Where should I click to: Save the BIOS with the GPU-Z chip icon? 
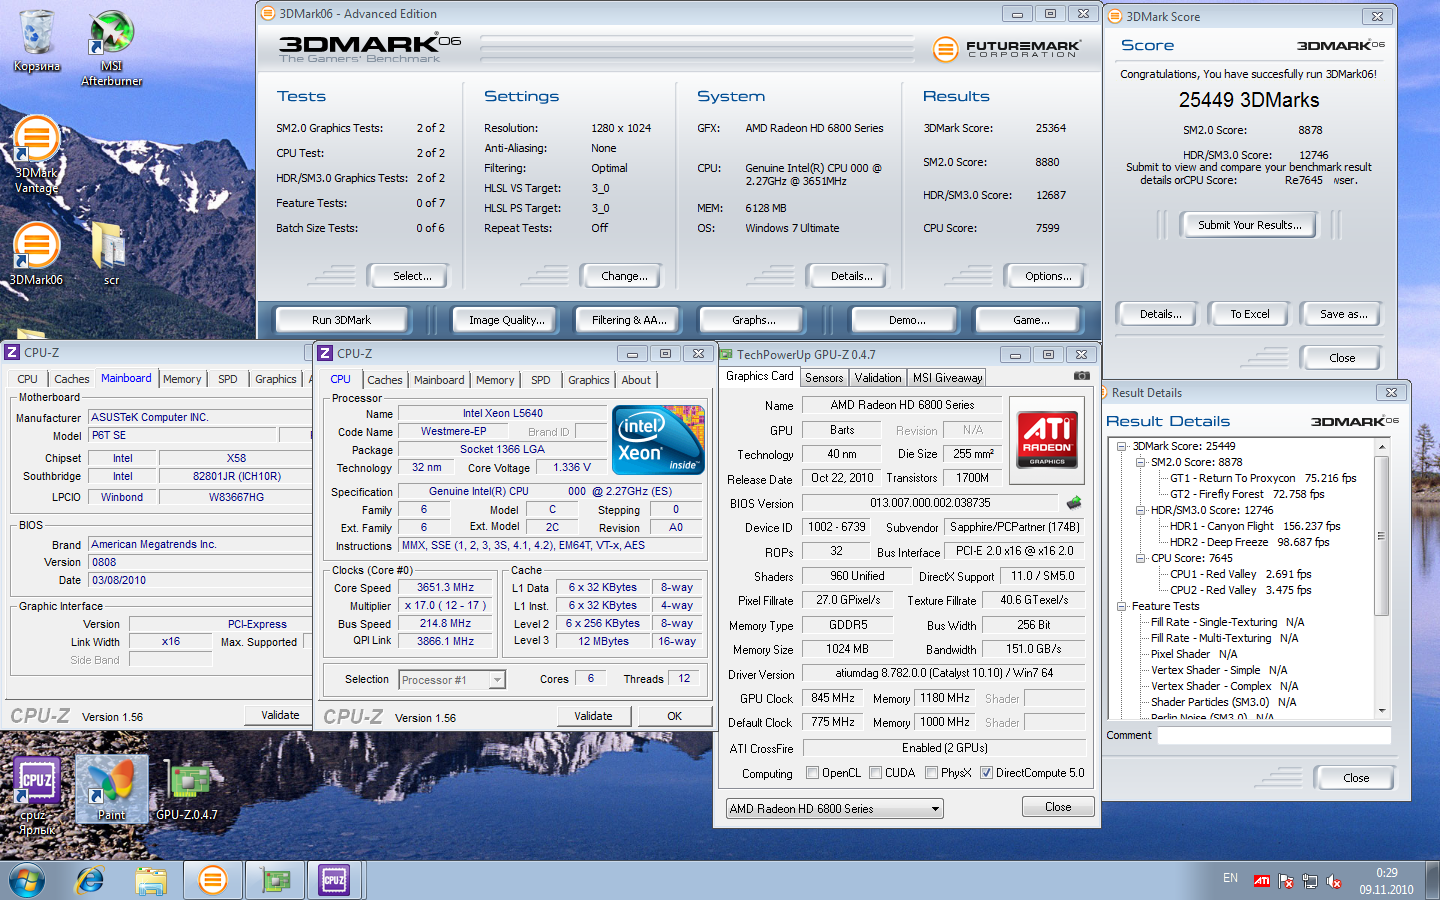click(x=1074, y=502)
